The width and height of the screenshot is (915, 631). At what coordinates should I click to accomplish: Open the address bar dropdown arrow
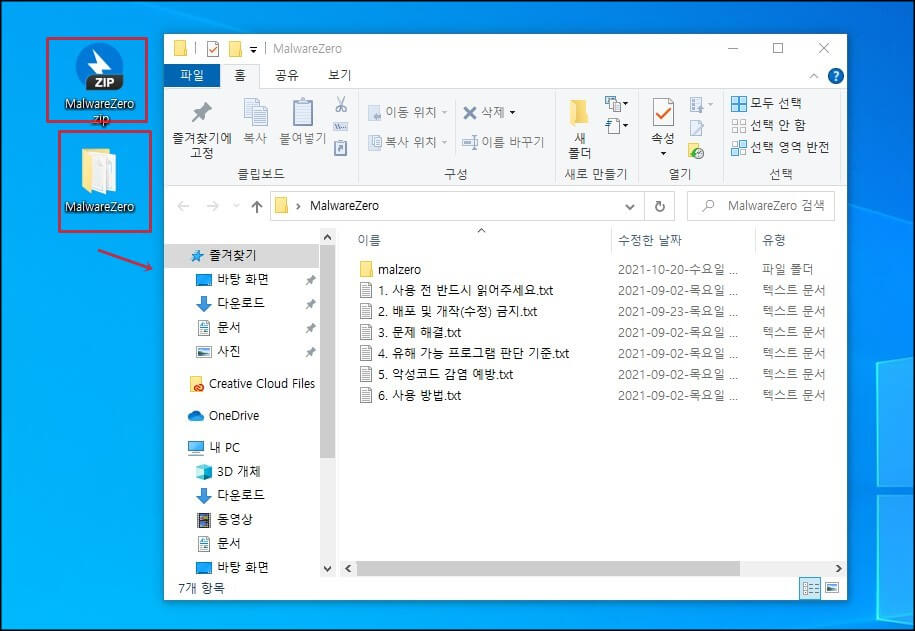point(629,205)
